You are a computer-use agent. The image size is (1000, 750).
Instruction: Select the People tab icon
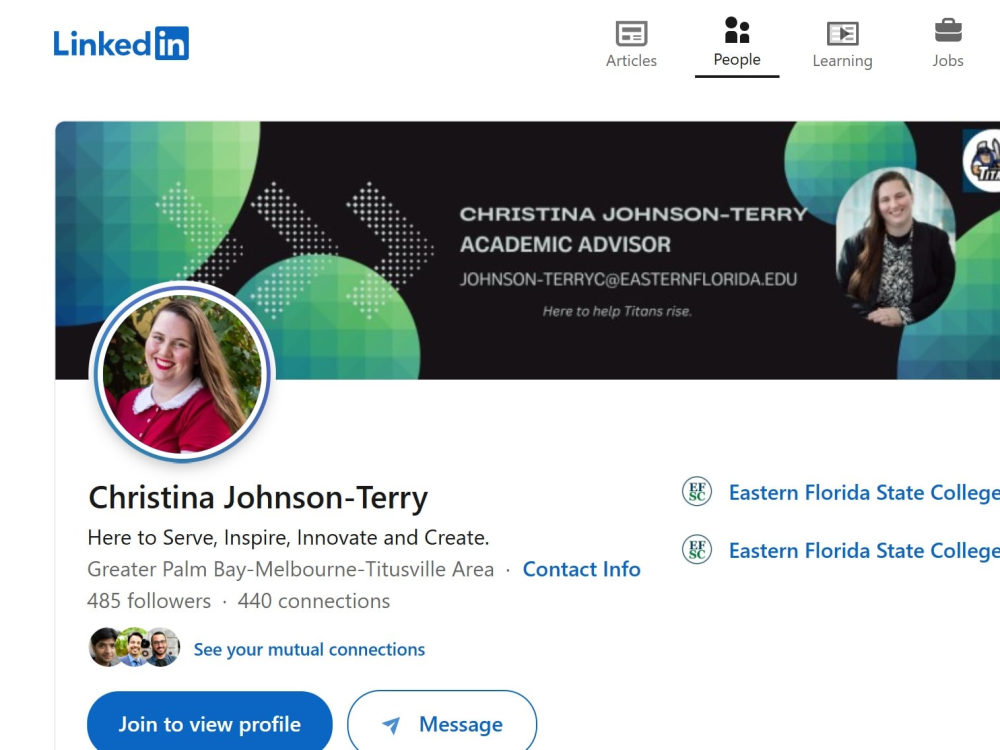[737, 30]
